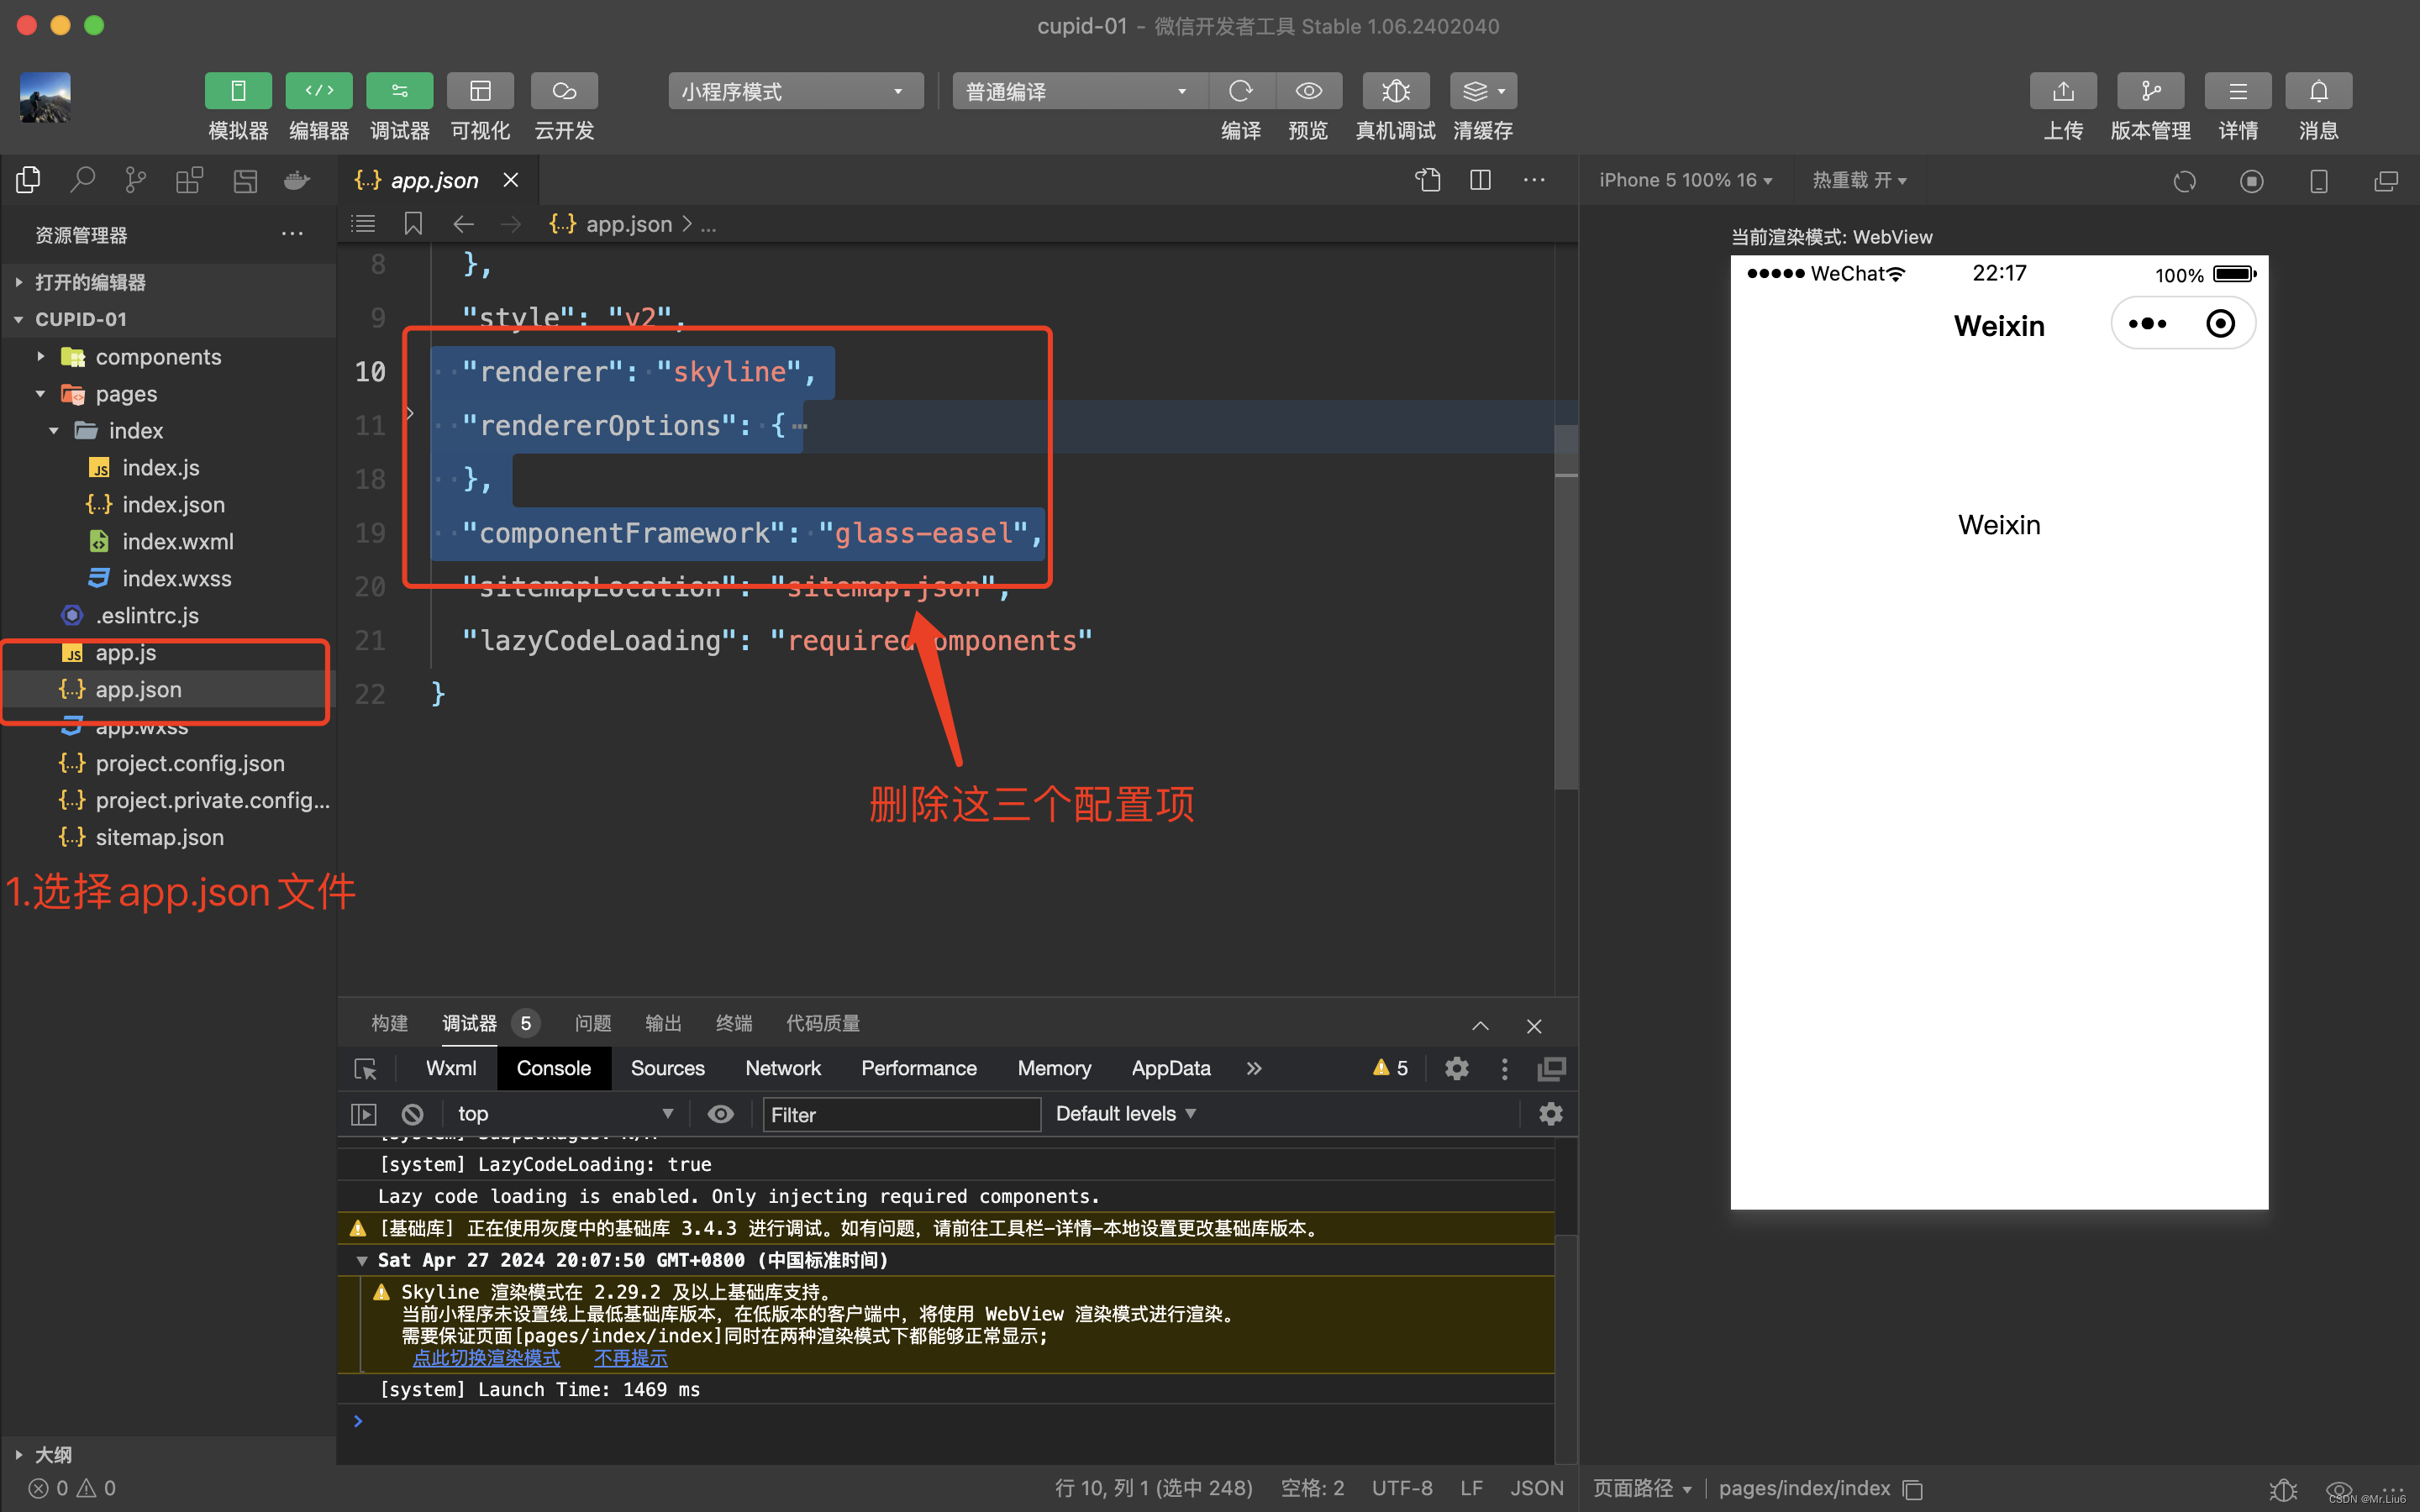2420x1512 pixels.
Task: Open 版本管理 branch icon
Action: (2150, 91)
